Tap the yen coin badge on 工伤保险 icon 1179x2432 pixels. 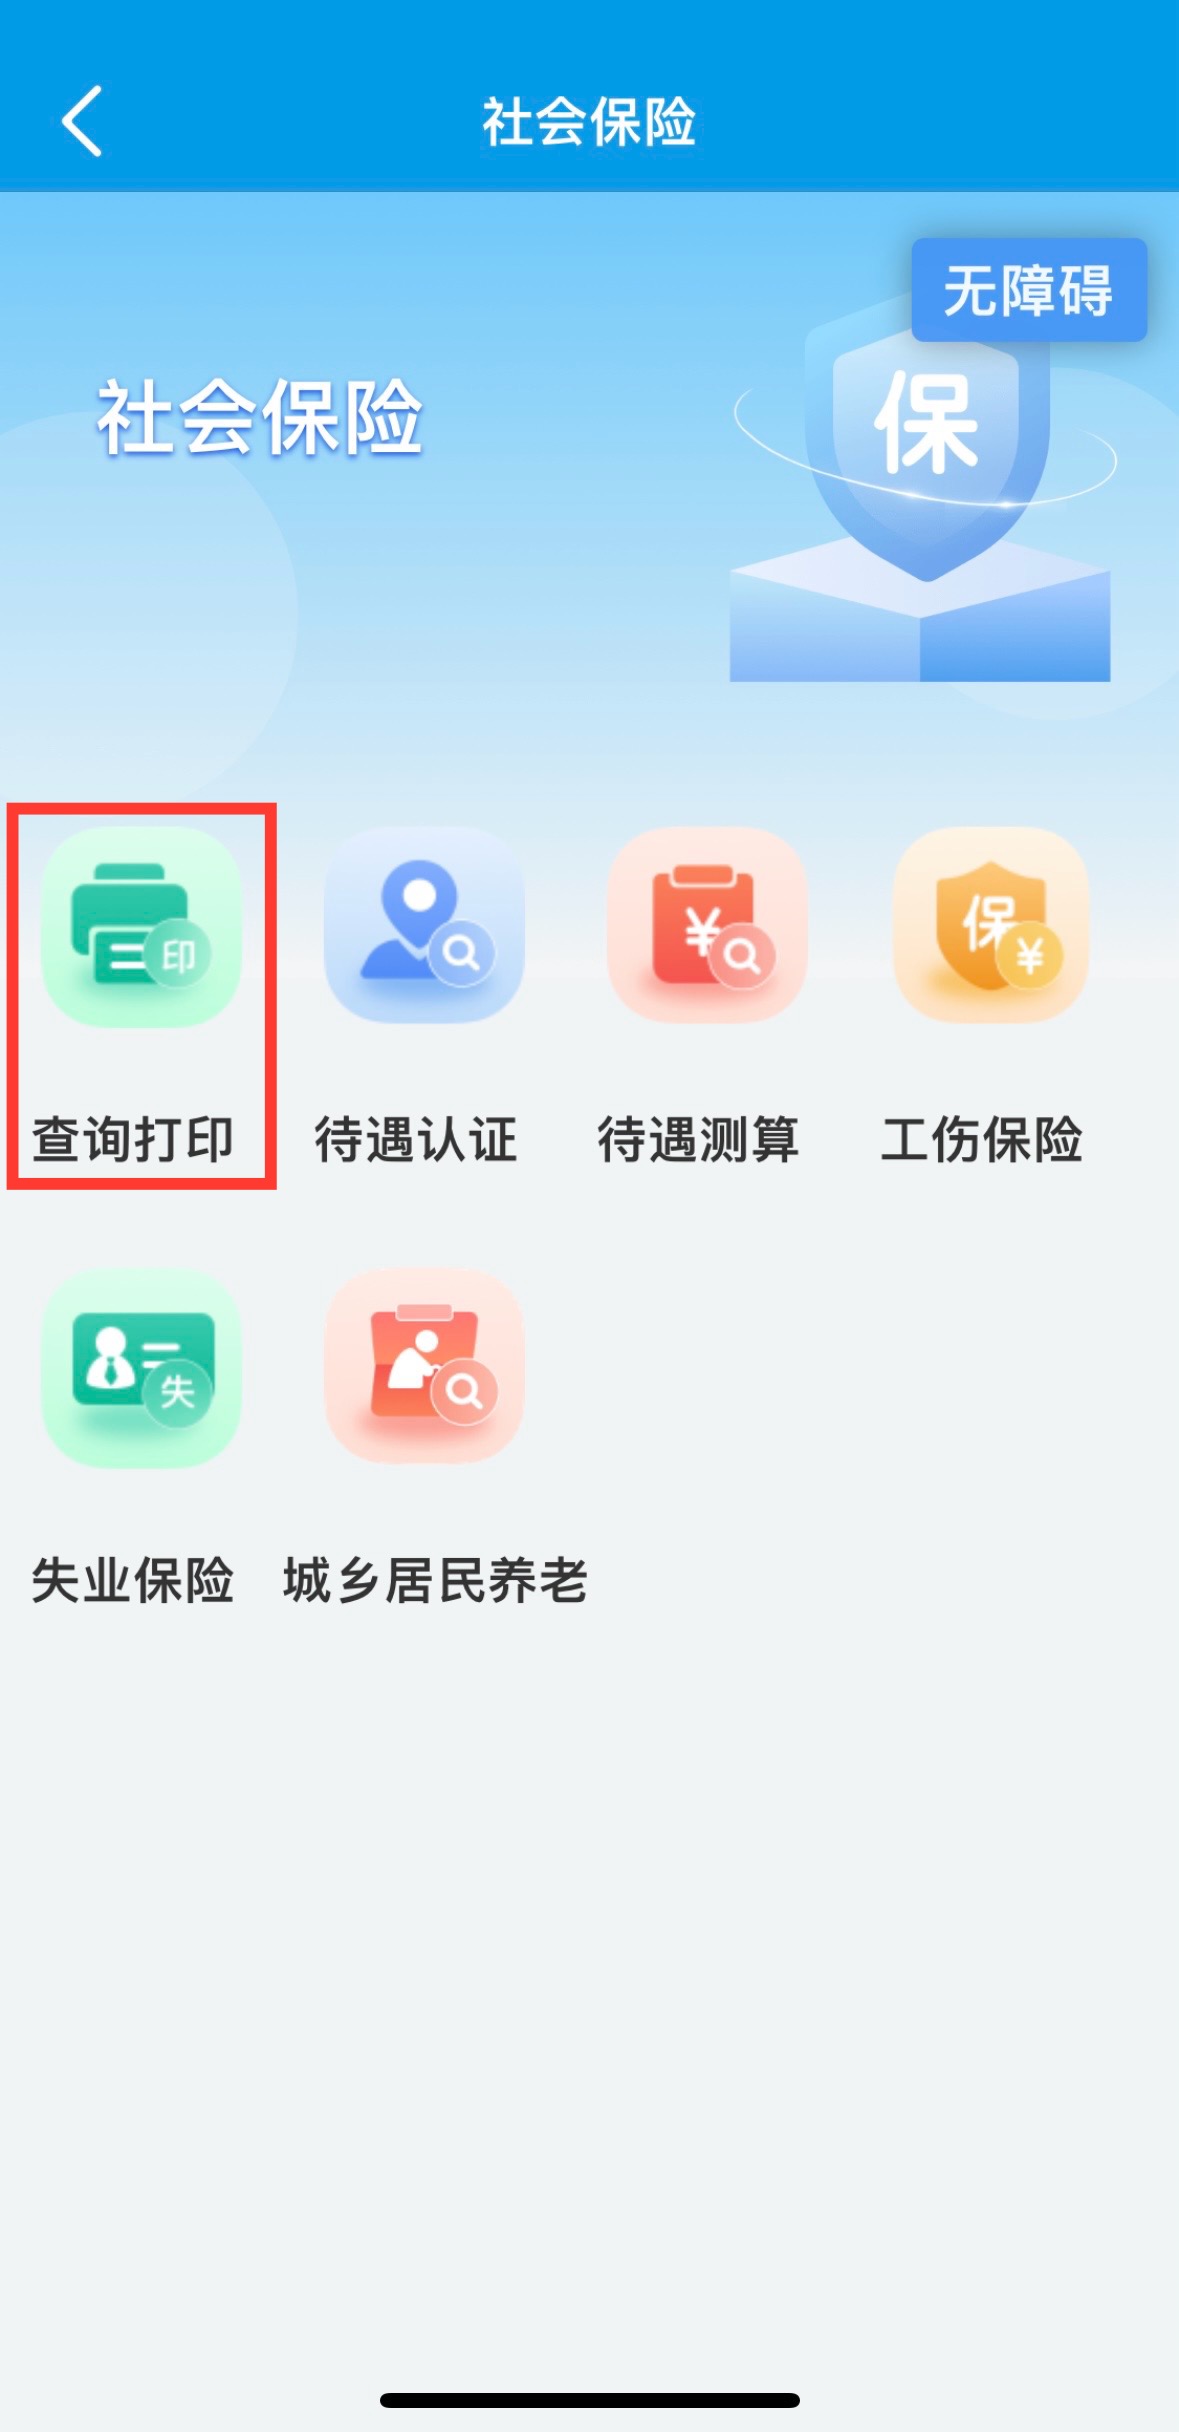[x=1030, y=957]
